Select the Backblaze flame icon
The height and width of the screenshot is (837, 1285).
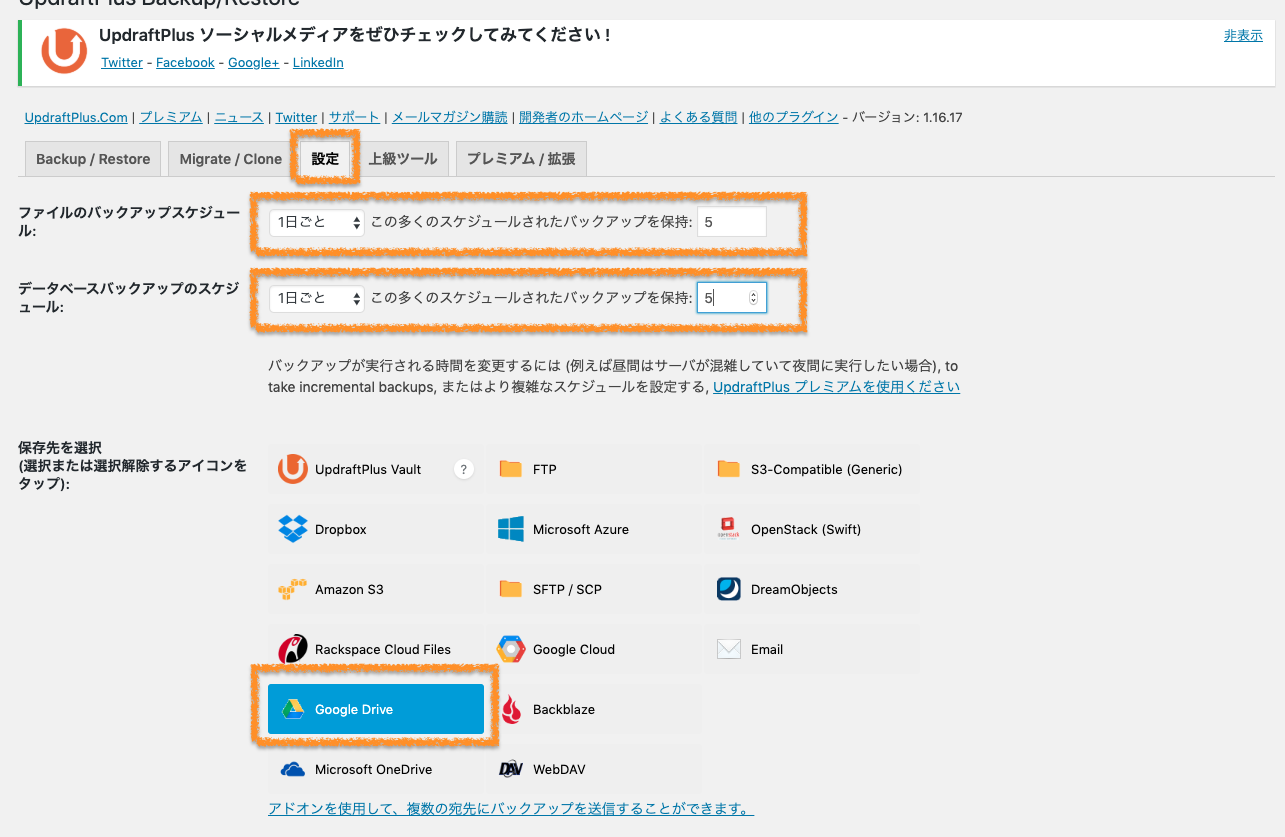click(511, 709)
